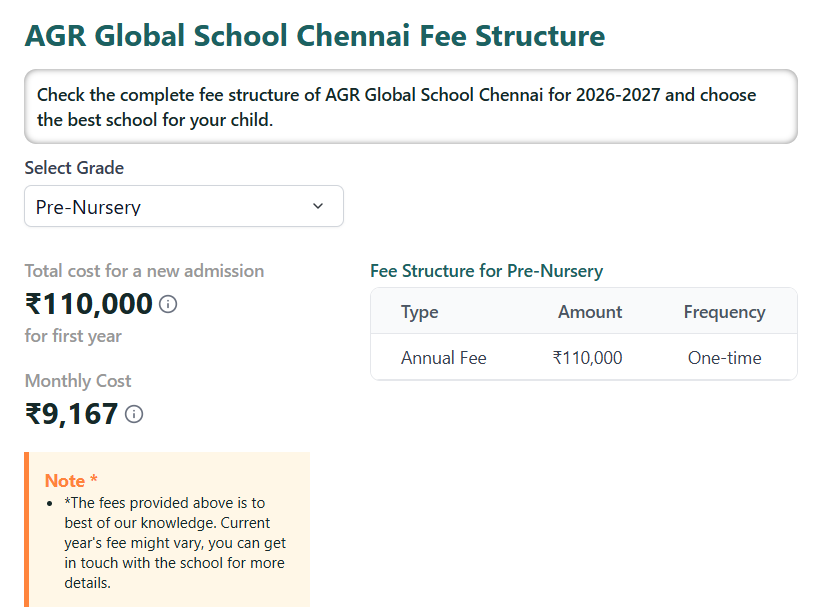Click the 2026-2027 description box

412,107
